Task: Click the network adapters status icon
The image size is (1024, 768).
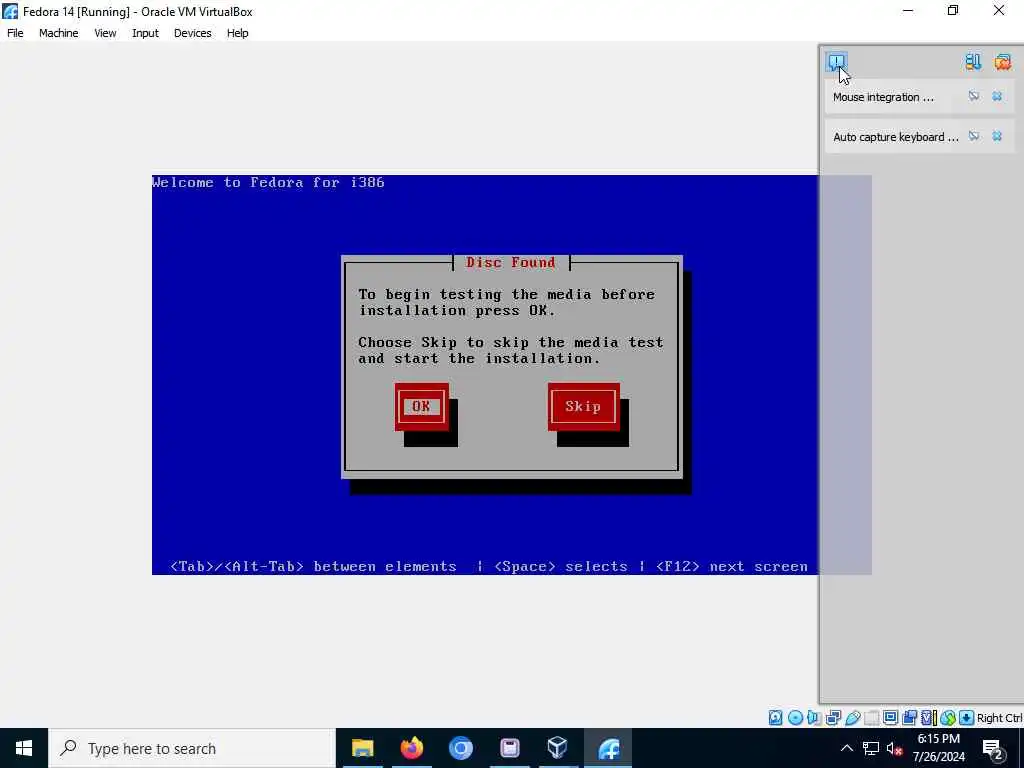Action: click(x=833, y=718)
